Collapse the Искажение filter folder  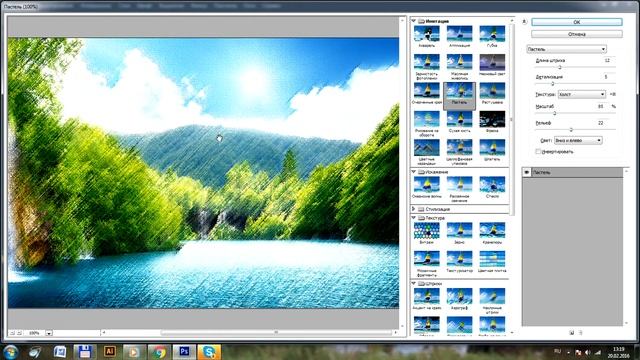[x=413, y=172]
